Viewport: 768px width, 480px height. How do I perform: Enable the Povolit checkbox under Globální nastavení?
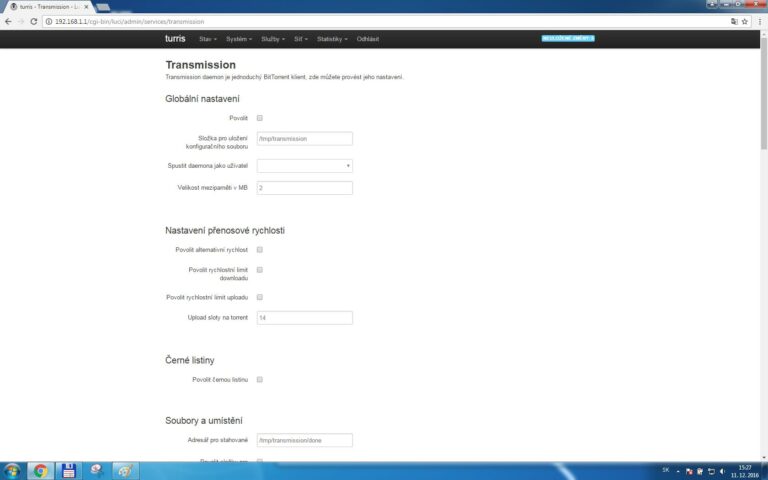pyautogui.click(x=260, y=118)
